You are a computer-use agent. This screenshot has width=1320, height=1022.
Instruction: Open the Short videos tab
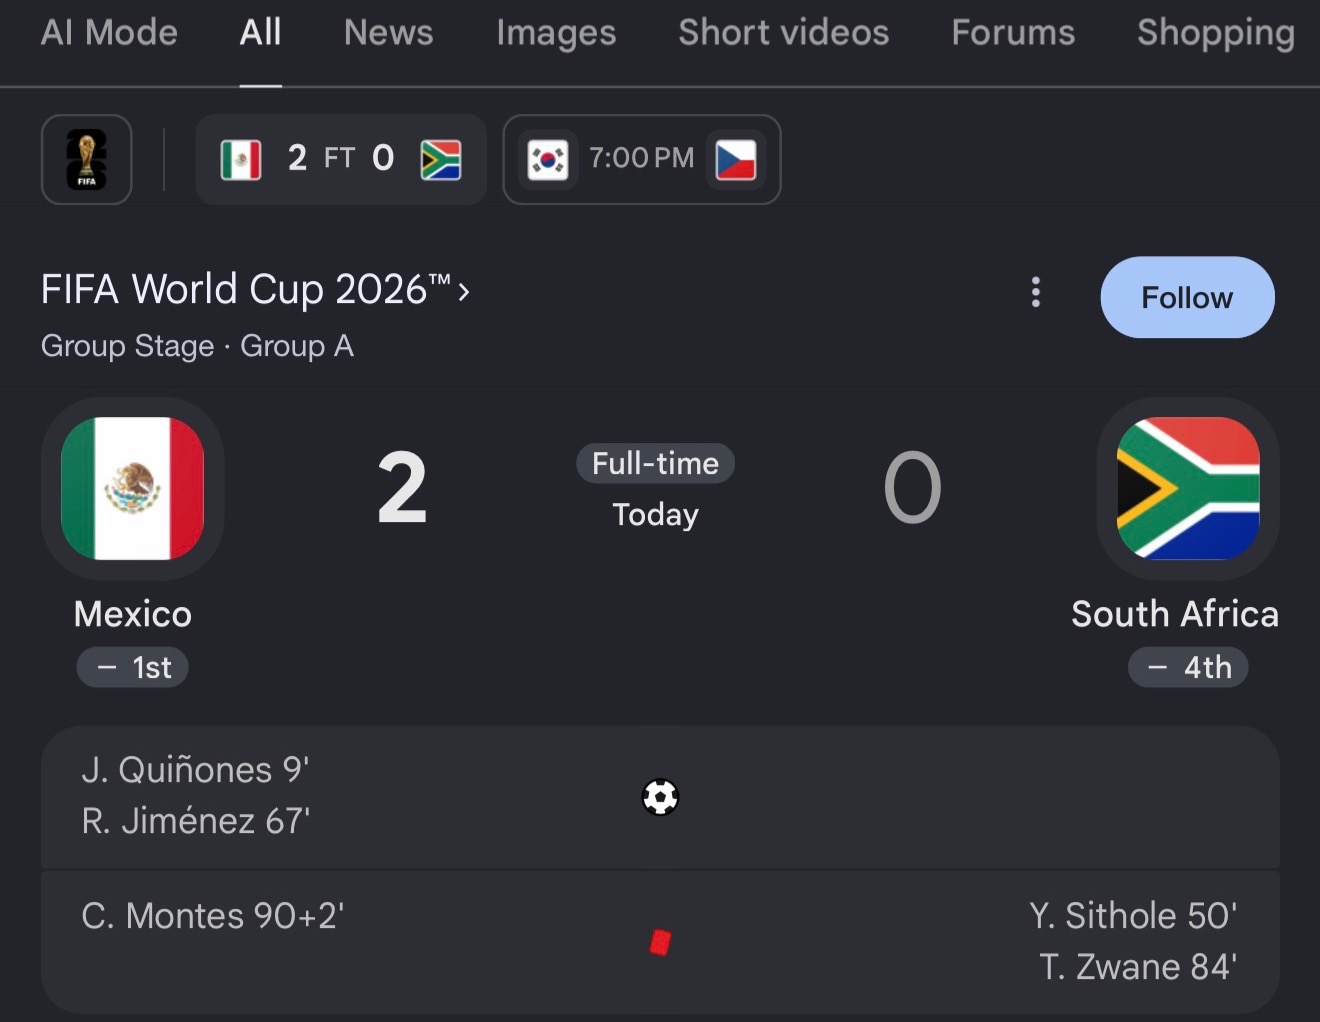784,33
